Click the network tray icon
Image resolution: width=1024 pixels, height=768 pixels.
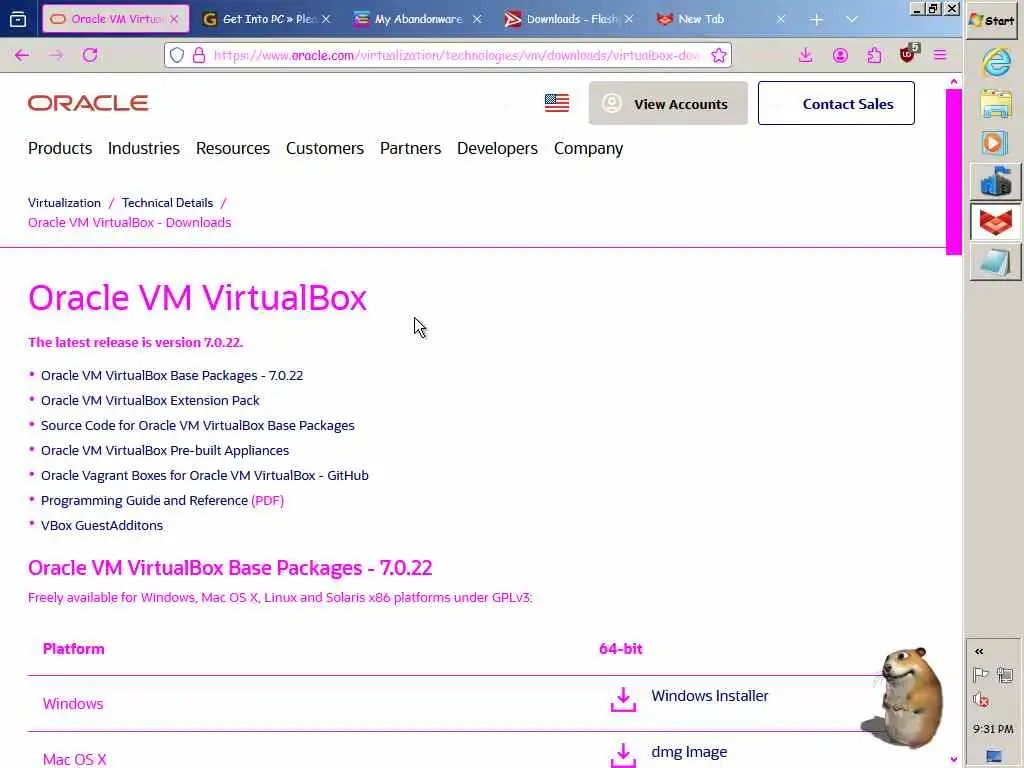[x=1006, y=675]
